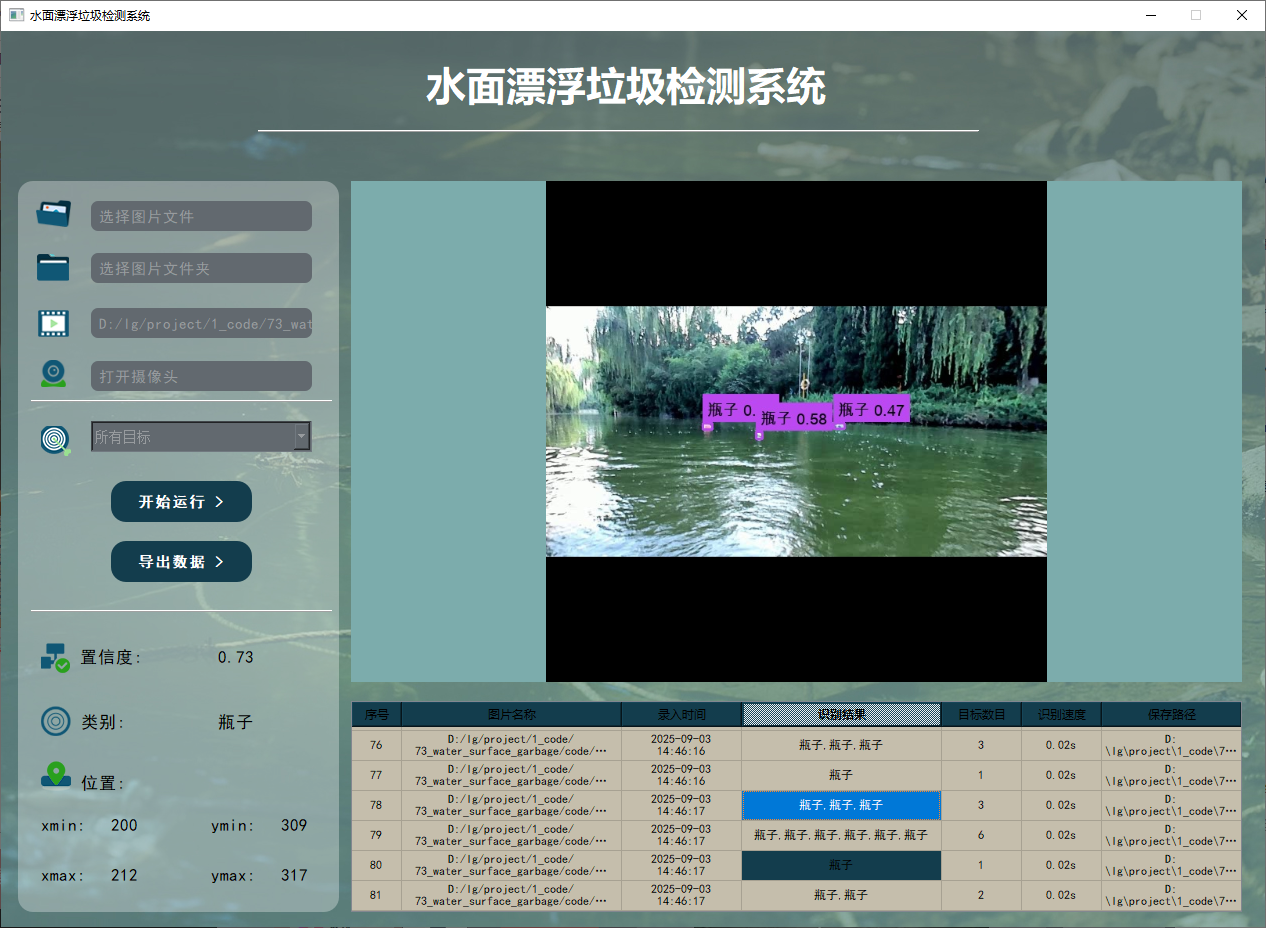Click the image file picker icon
1266x928 pixels.
point(54,214)
